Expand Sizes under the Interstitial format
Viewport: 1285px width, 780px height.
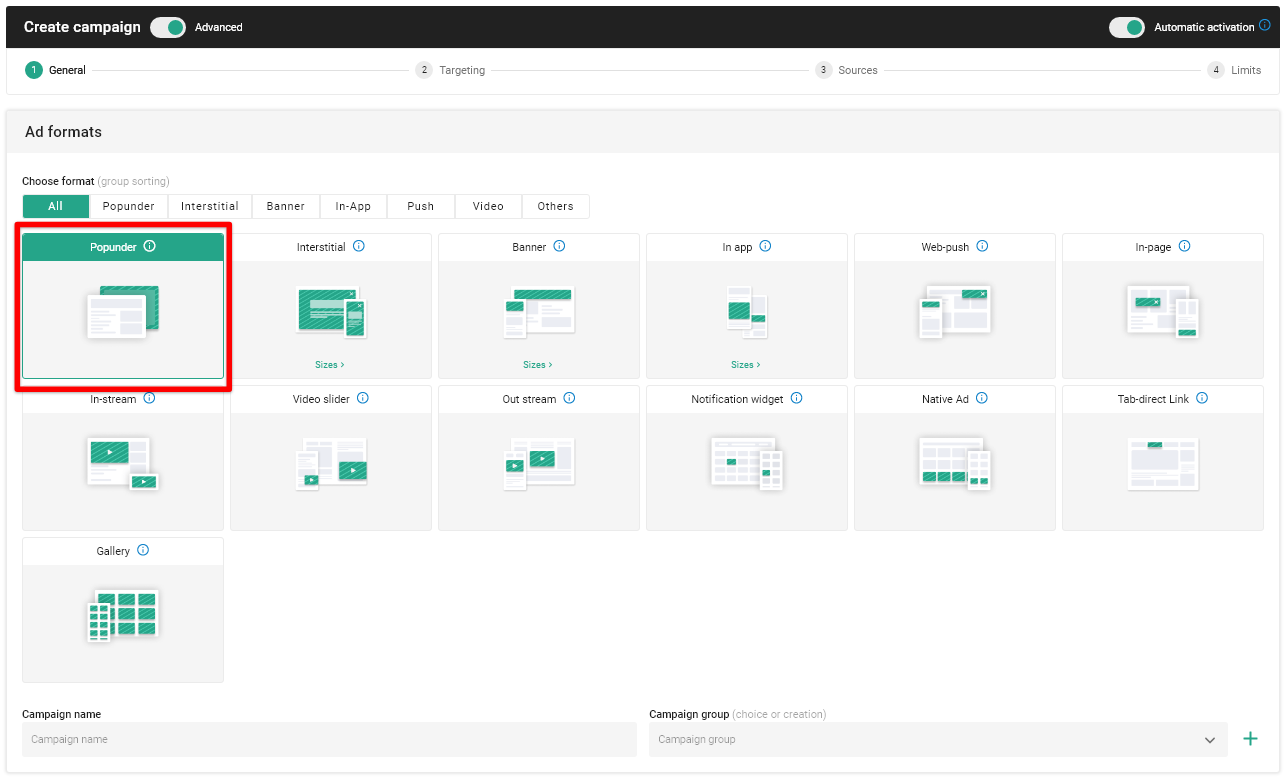tap(329, 365)
